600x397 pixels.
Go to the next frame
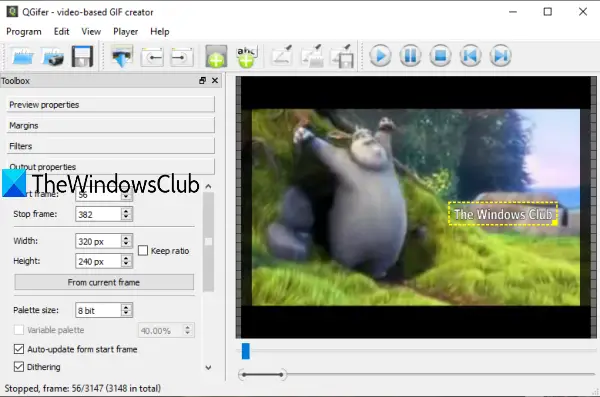(501, 56)
